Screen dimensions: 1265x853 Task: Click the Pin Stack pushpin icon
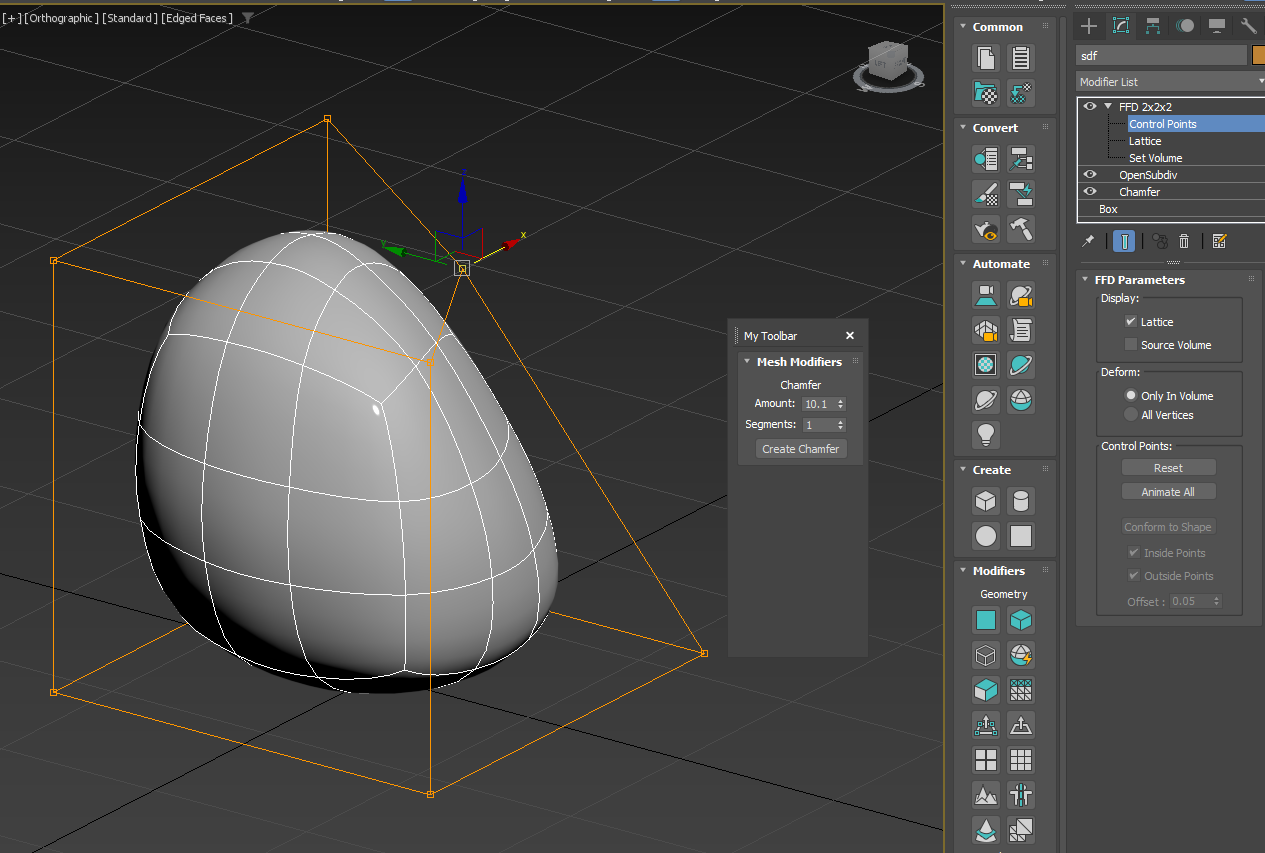(1090, 241)
